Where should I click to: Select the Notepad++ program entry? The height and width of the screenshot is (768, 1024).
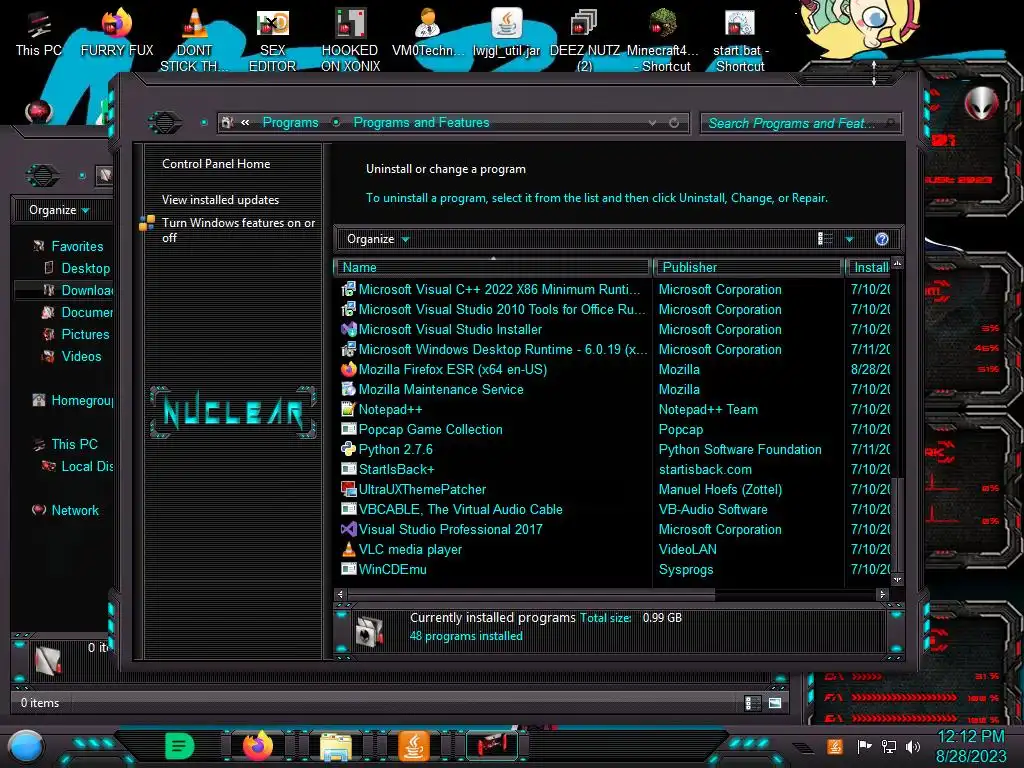[x=390, y=409]
